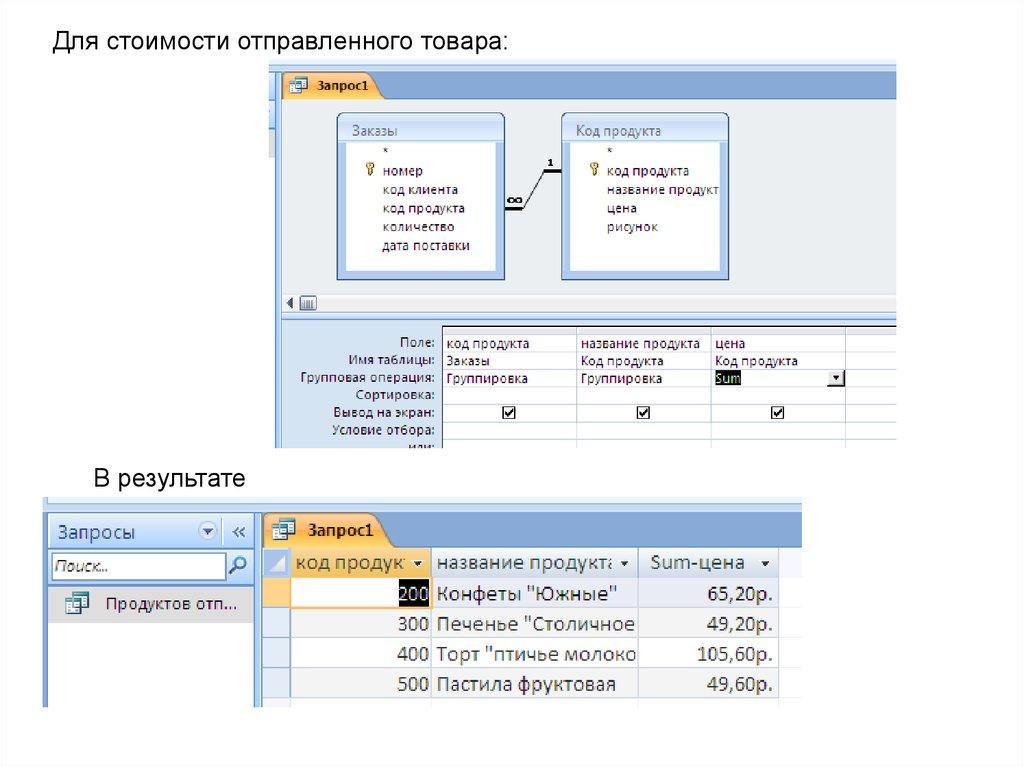Image resolution: width=1024 pixels, height=767 pixels.
Task: Click the magnifier search icon in navigation pane
Action: [238, 566]
